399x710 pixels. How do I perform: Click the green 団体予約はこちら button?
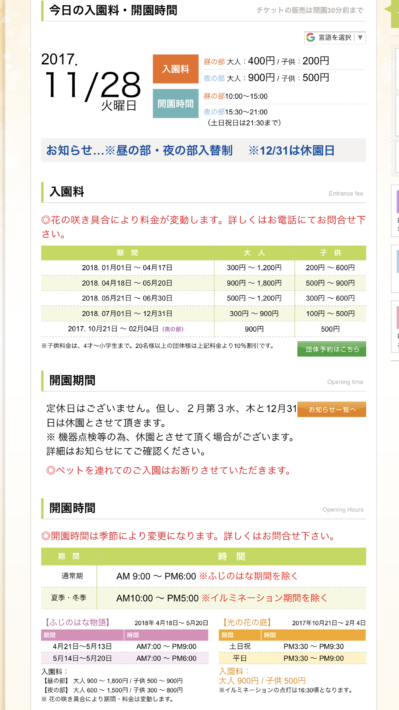pyautogui.click(x=332, y=349)
